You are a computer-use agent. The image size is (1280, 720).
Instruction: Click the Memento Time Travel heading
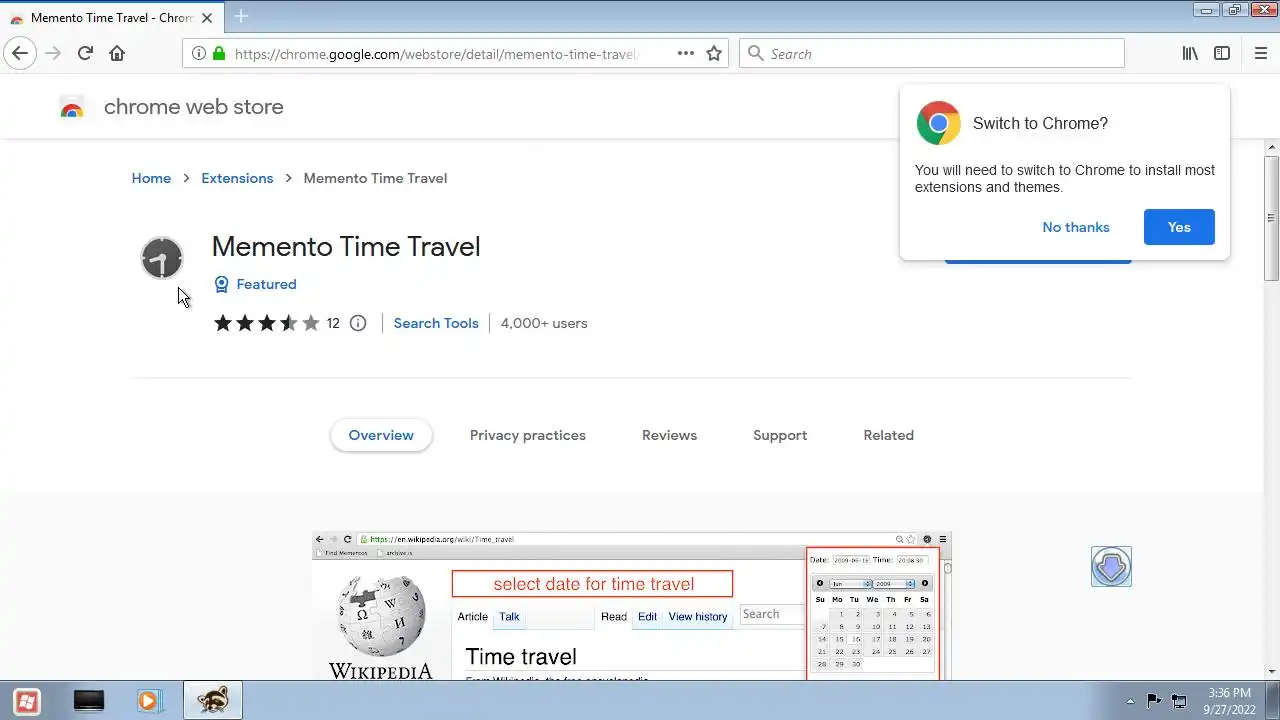click(346, 247)
